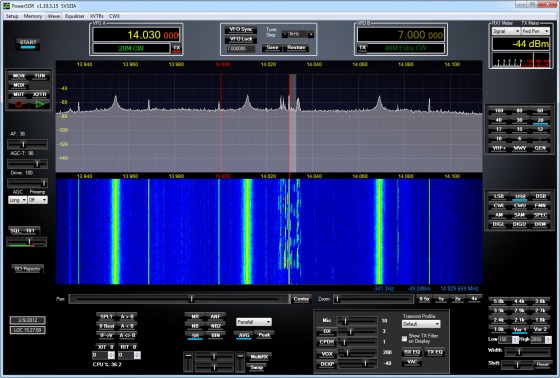Toggle the SPLT split button
560x378 pixels.
(x=106, y=317)
